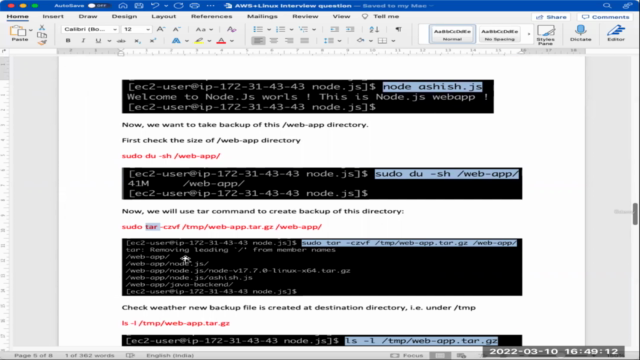This screenshot has width=640, height=360.
Task: Open the borders dropdown arrow
Action: [x=393, y=41]
